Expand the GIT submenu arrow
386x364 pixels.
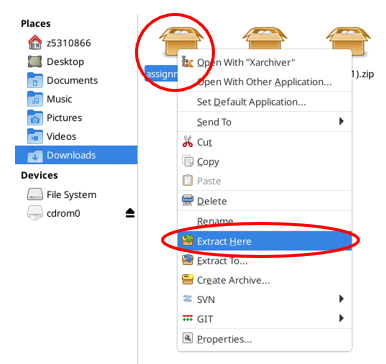click(x=341, y=318)
